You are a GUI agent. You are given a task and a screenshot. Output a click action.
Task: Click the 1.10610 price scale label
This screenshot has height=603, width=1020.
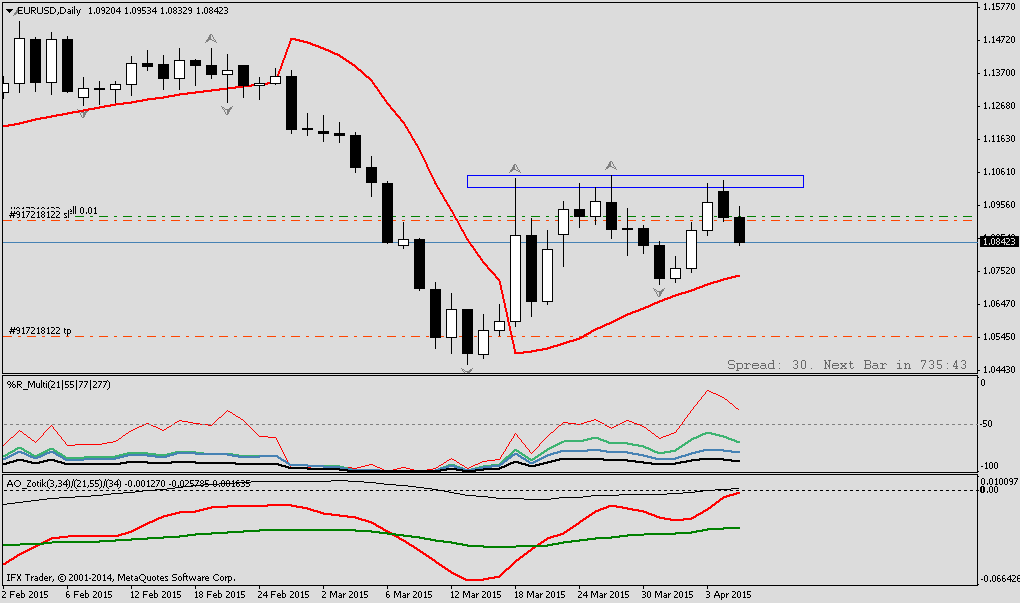pyautogui.click(x=999, y=172)
